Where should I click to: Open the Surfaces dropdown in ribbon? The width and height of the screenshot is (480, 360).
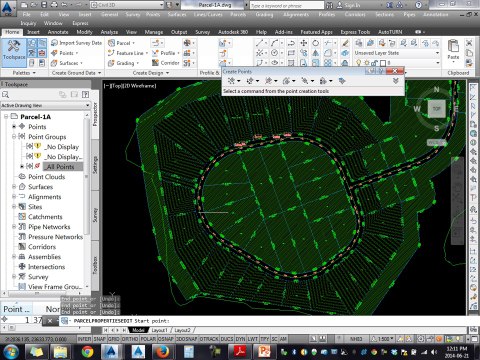[67, 63]
